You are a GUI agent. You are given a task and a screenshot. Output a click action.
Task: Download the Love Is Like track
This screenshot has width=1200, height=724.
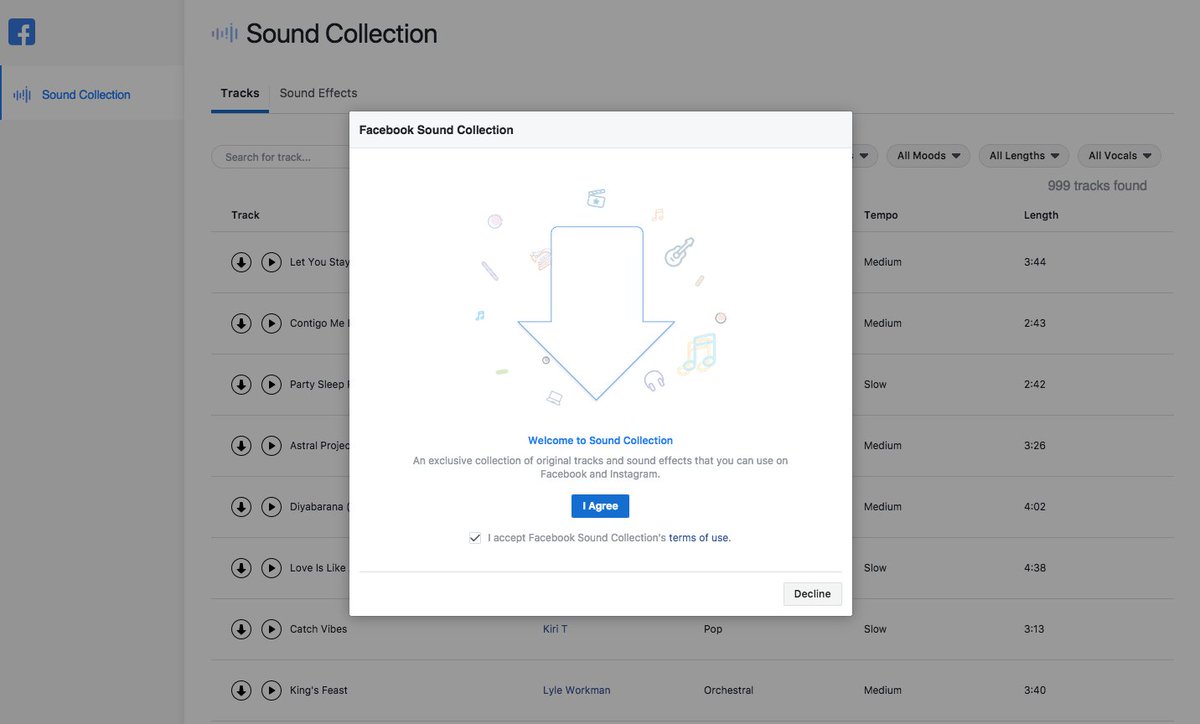[241, 568]
